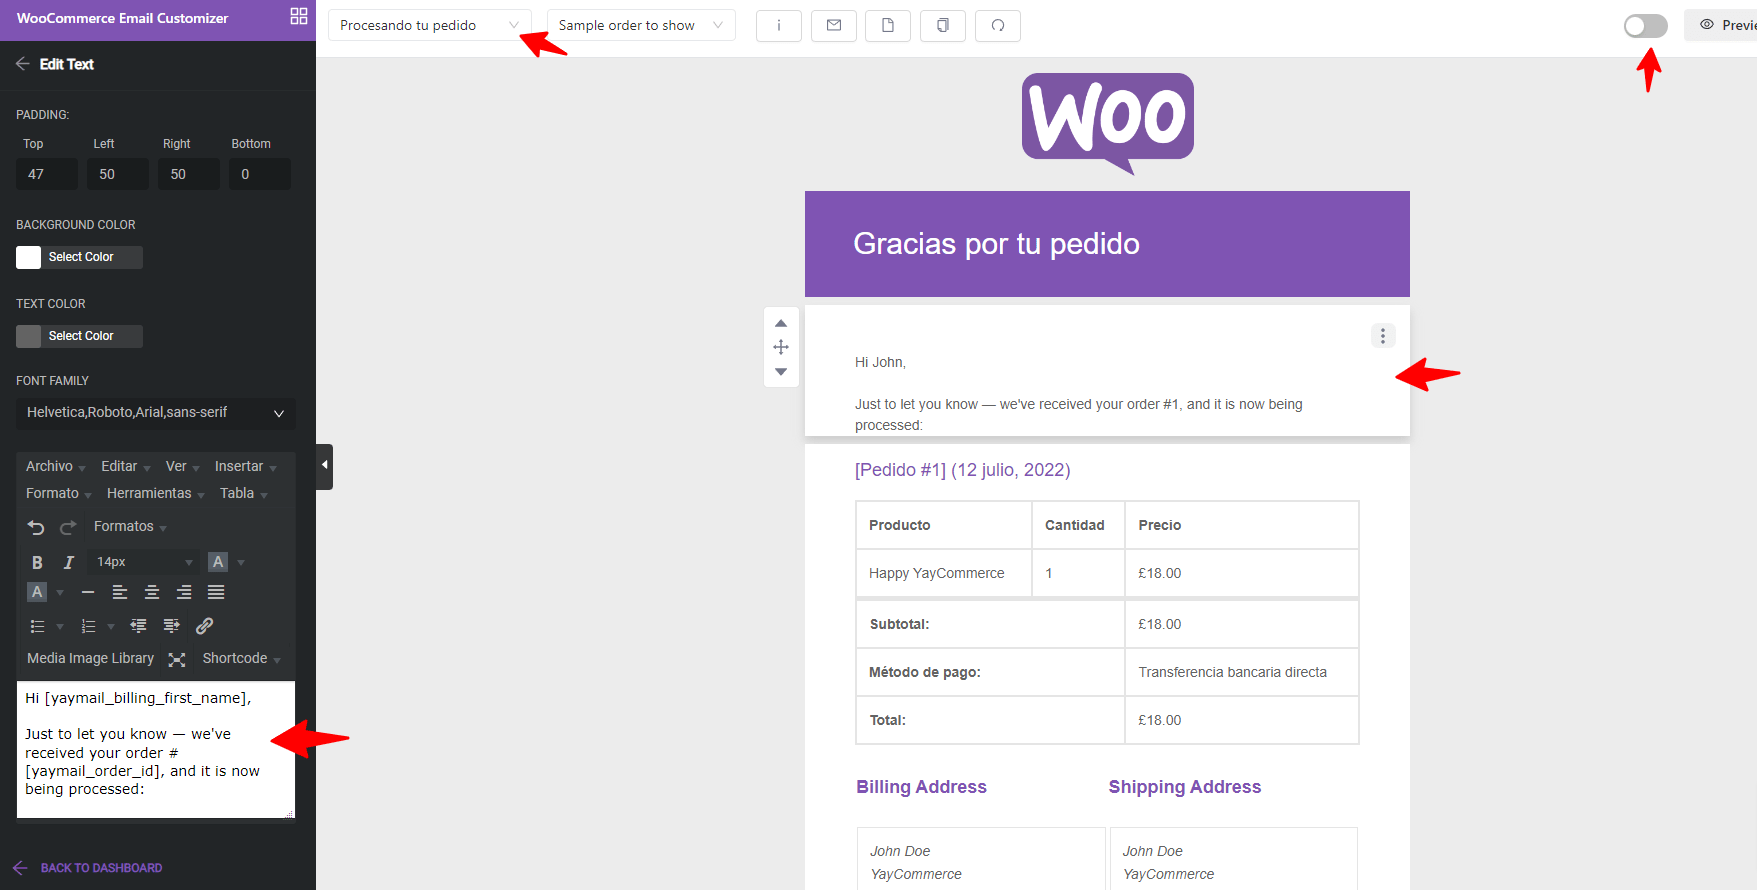The height and width of the screenshot is (890, 1757).
Task: Toggle italic formatting
Action: [x=69, y=562]
